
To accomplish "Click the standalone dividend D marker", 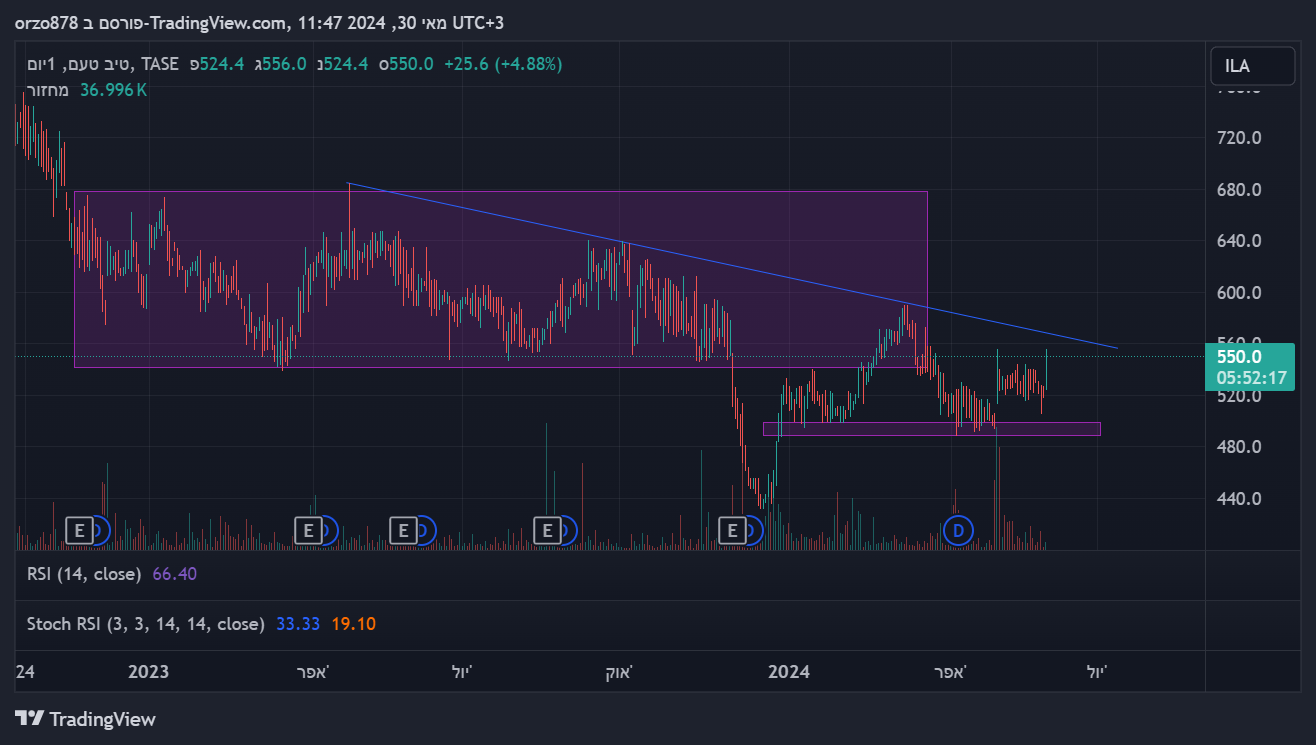I will tap(957, 530).
